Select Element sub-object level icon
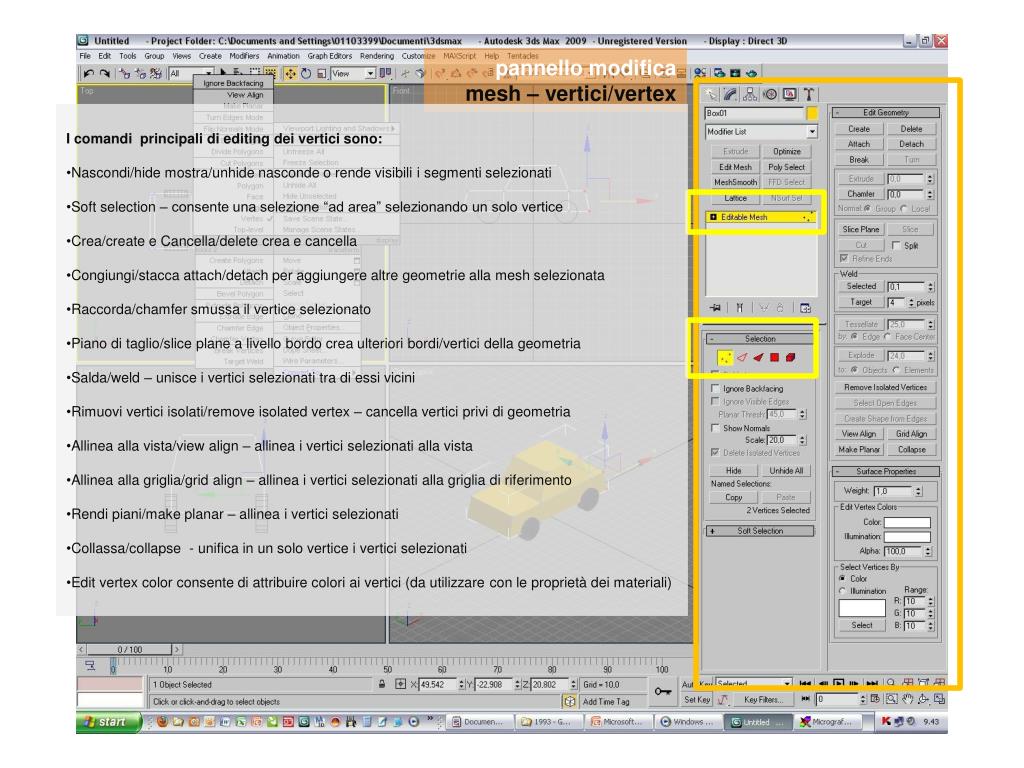 coord(790,357)
